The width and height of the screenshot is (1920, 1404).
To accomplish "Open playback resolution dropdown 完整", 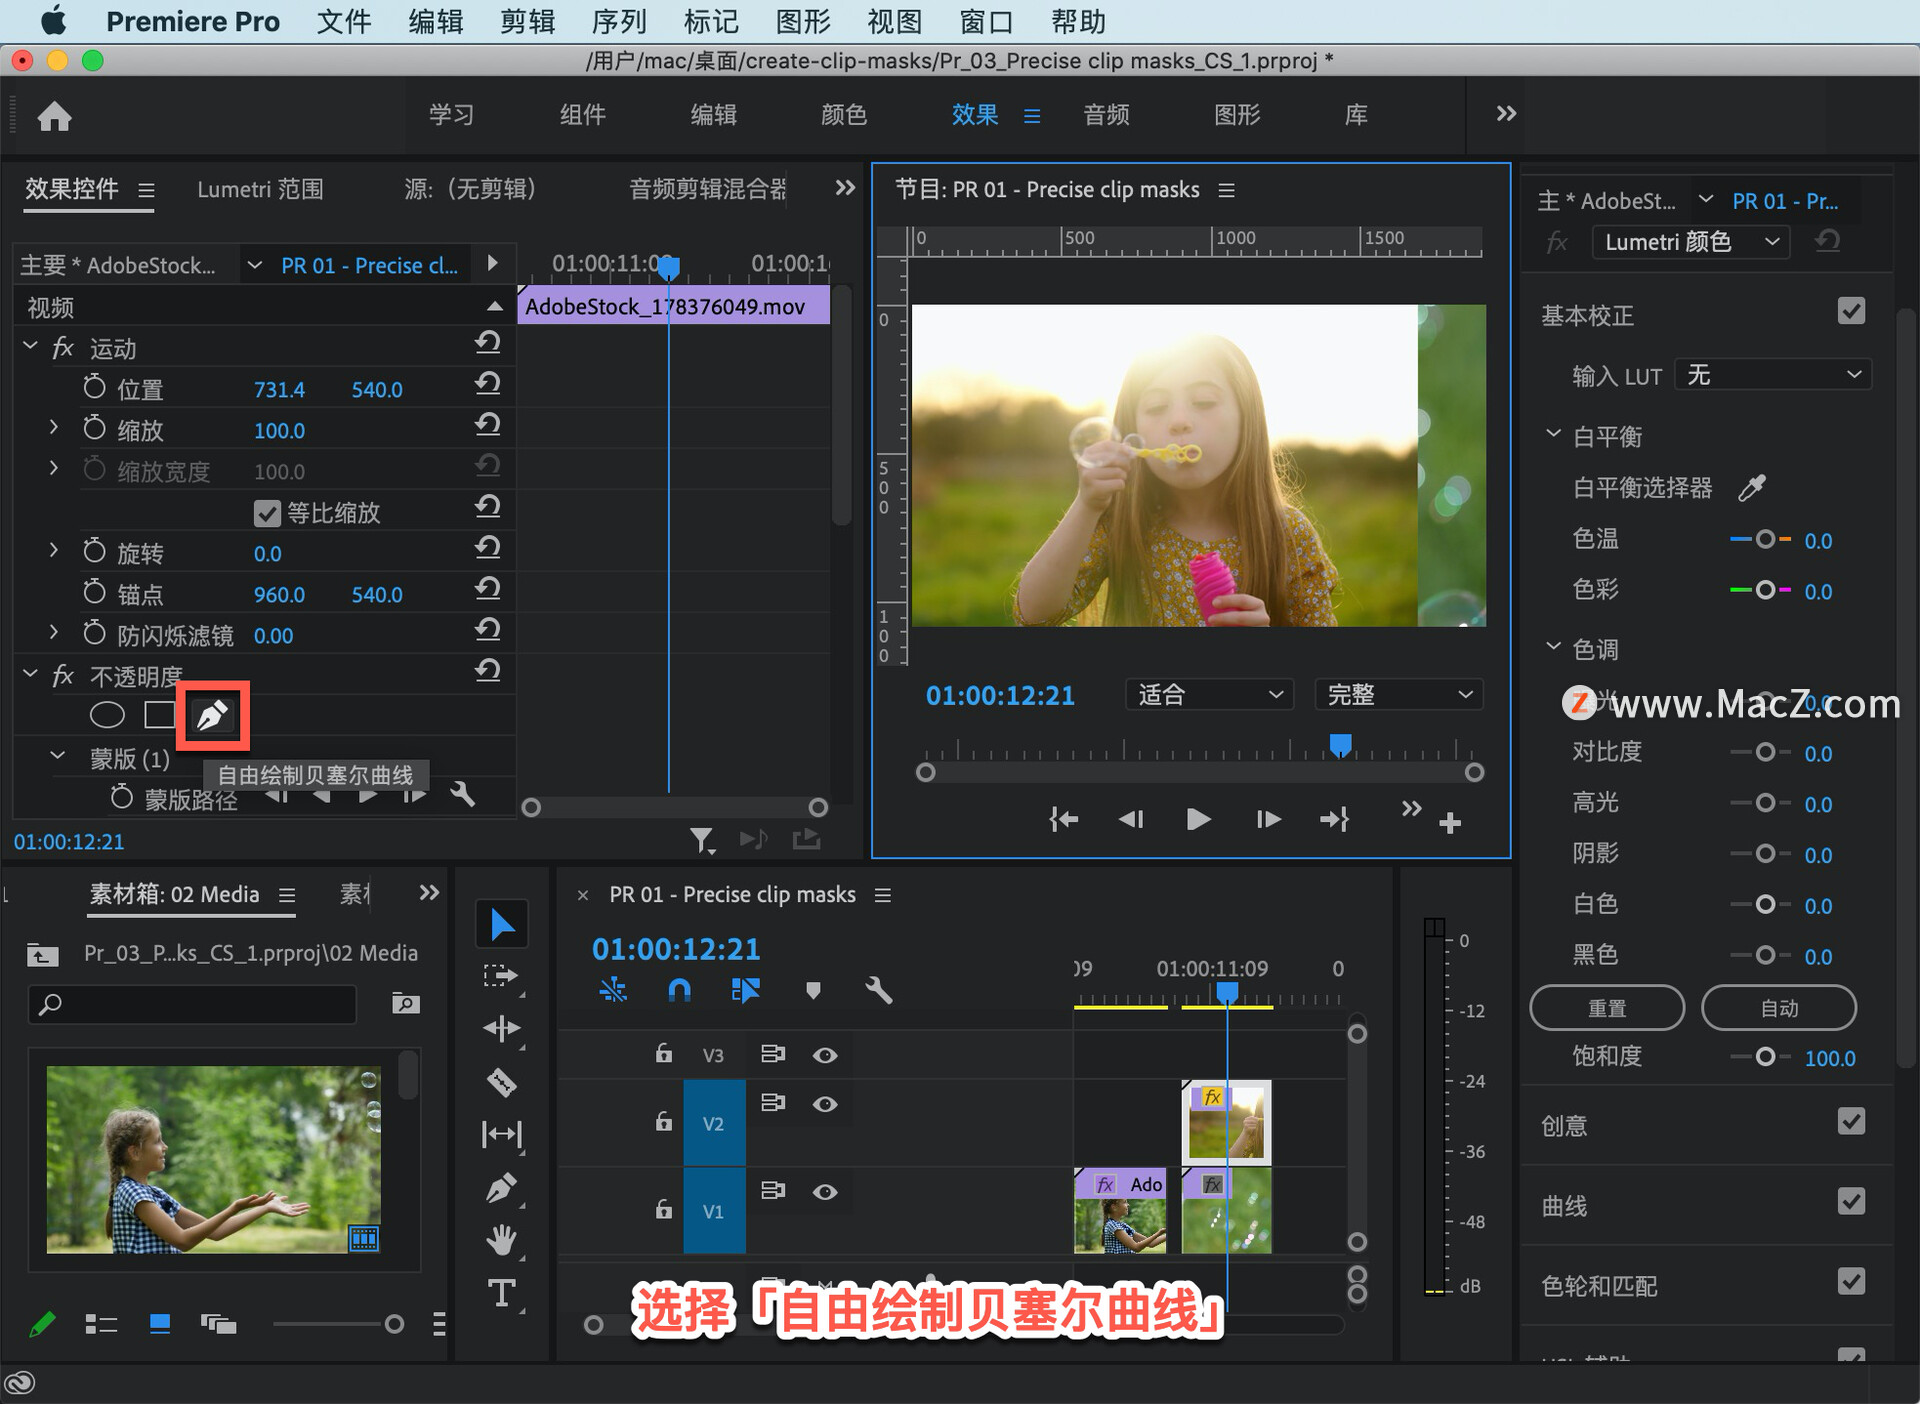I will point(1399,694).
